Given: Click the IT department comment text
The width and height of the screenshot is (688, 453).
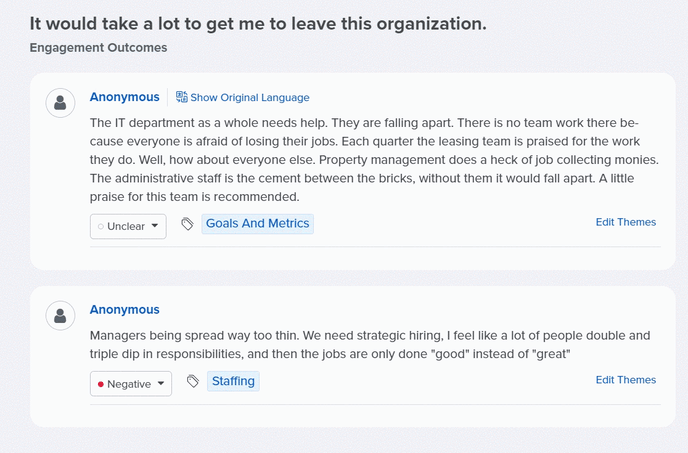Looking at the screenshot, I should coord(374,160).
